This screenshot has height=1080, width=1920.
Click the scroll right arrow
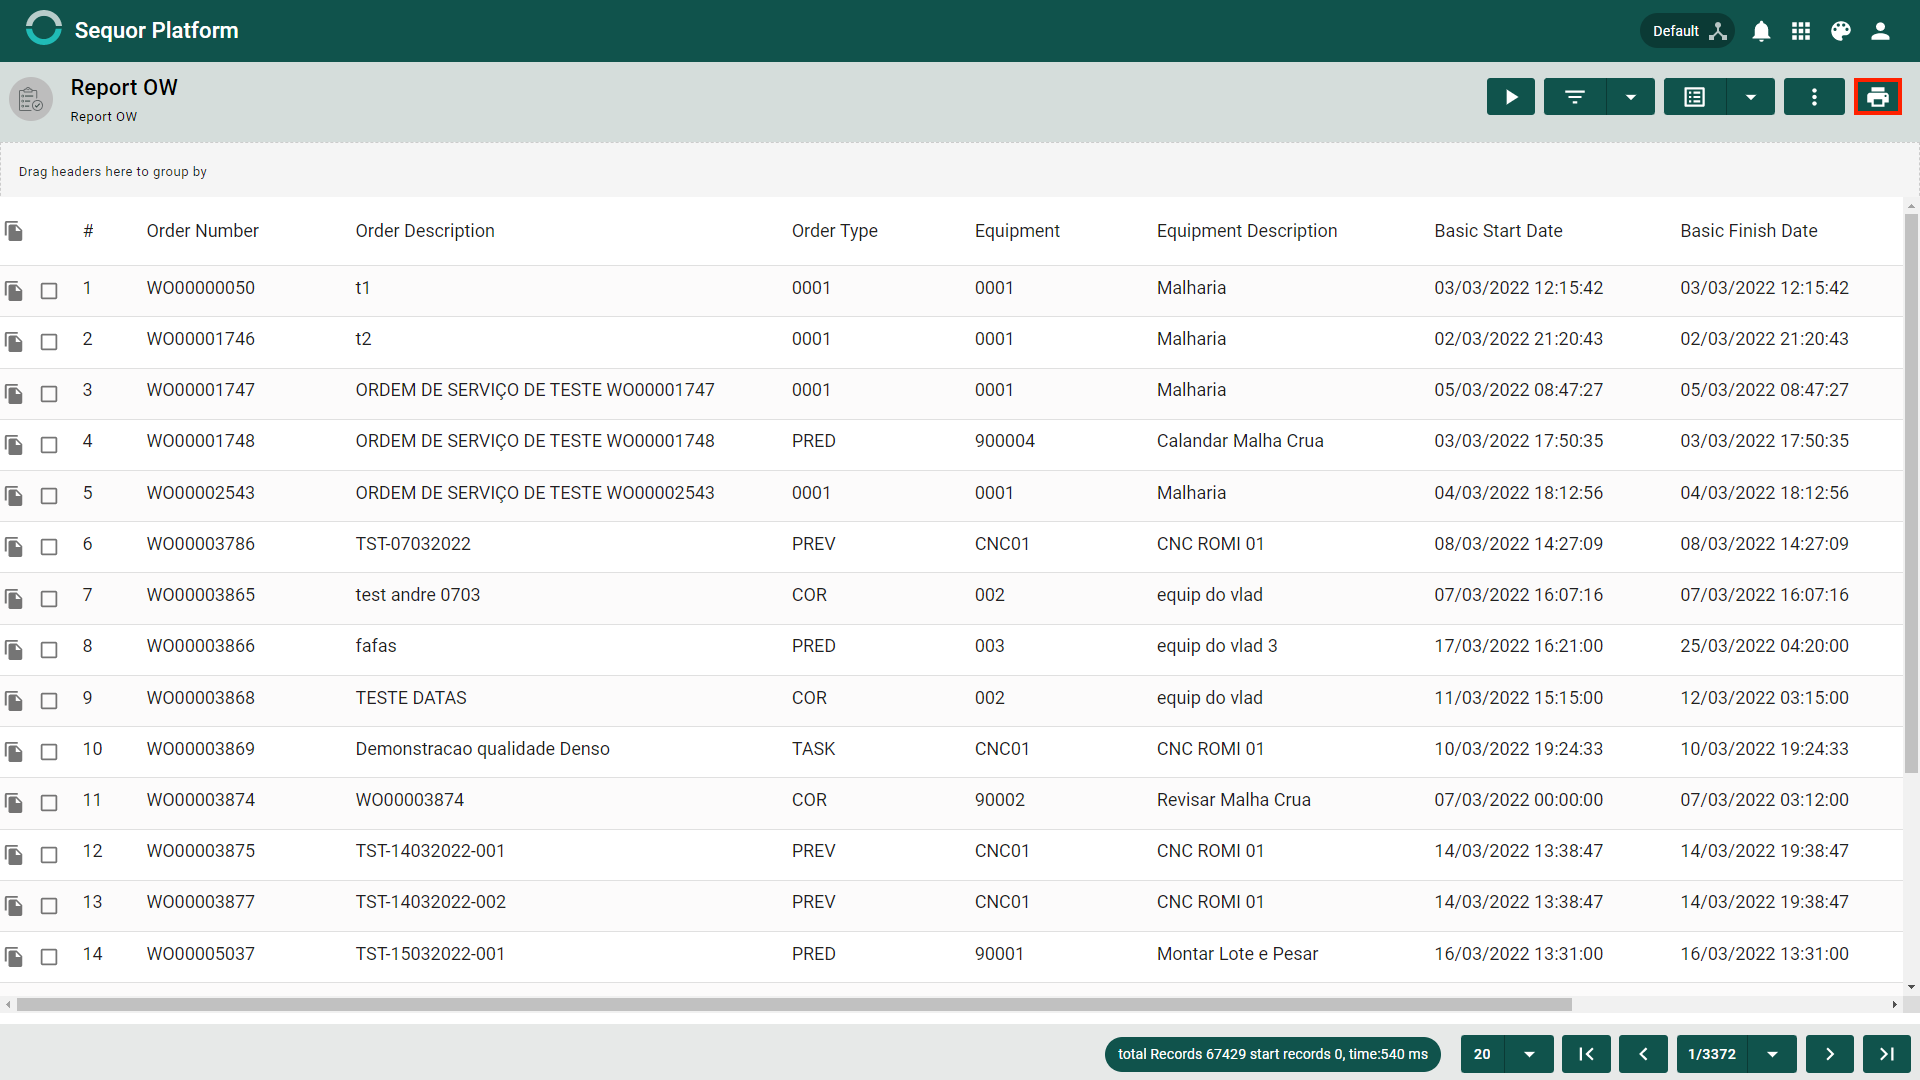coord(1894,1004)
